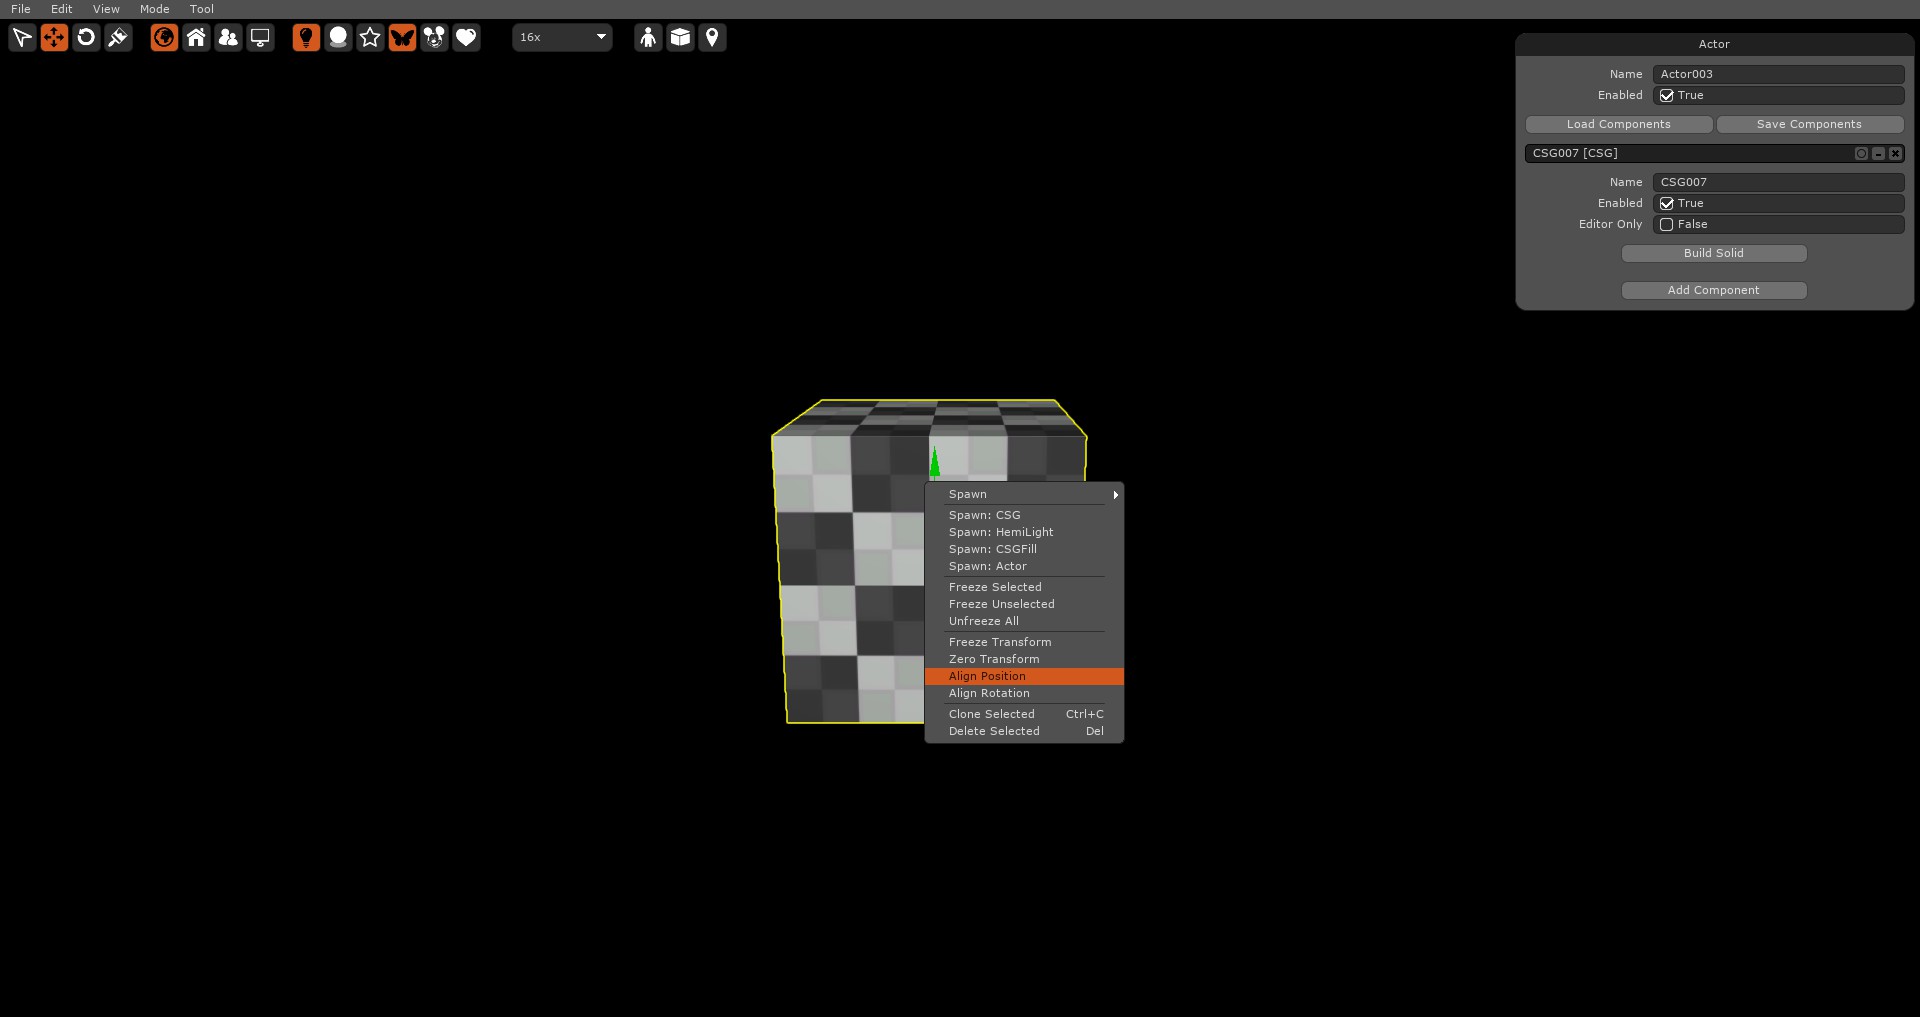1920x1017 pixels.
Task: Click the Load Components button
Action: [1619, 125]
